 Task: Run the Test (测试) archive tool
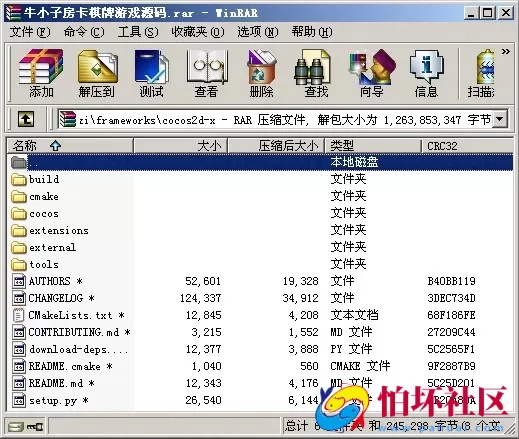pos(152,73)
